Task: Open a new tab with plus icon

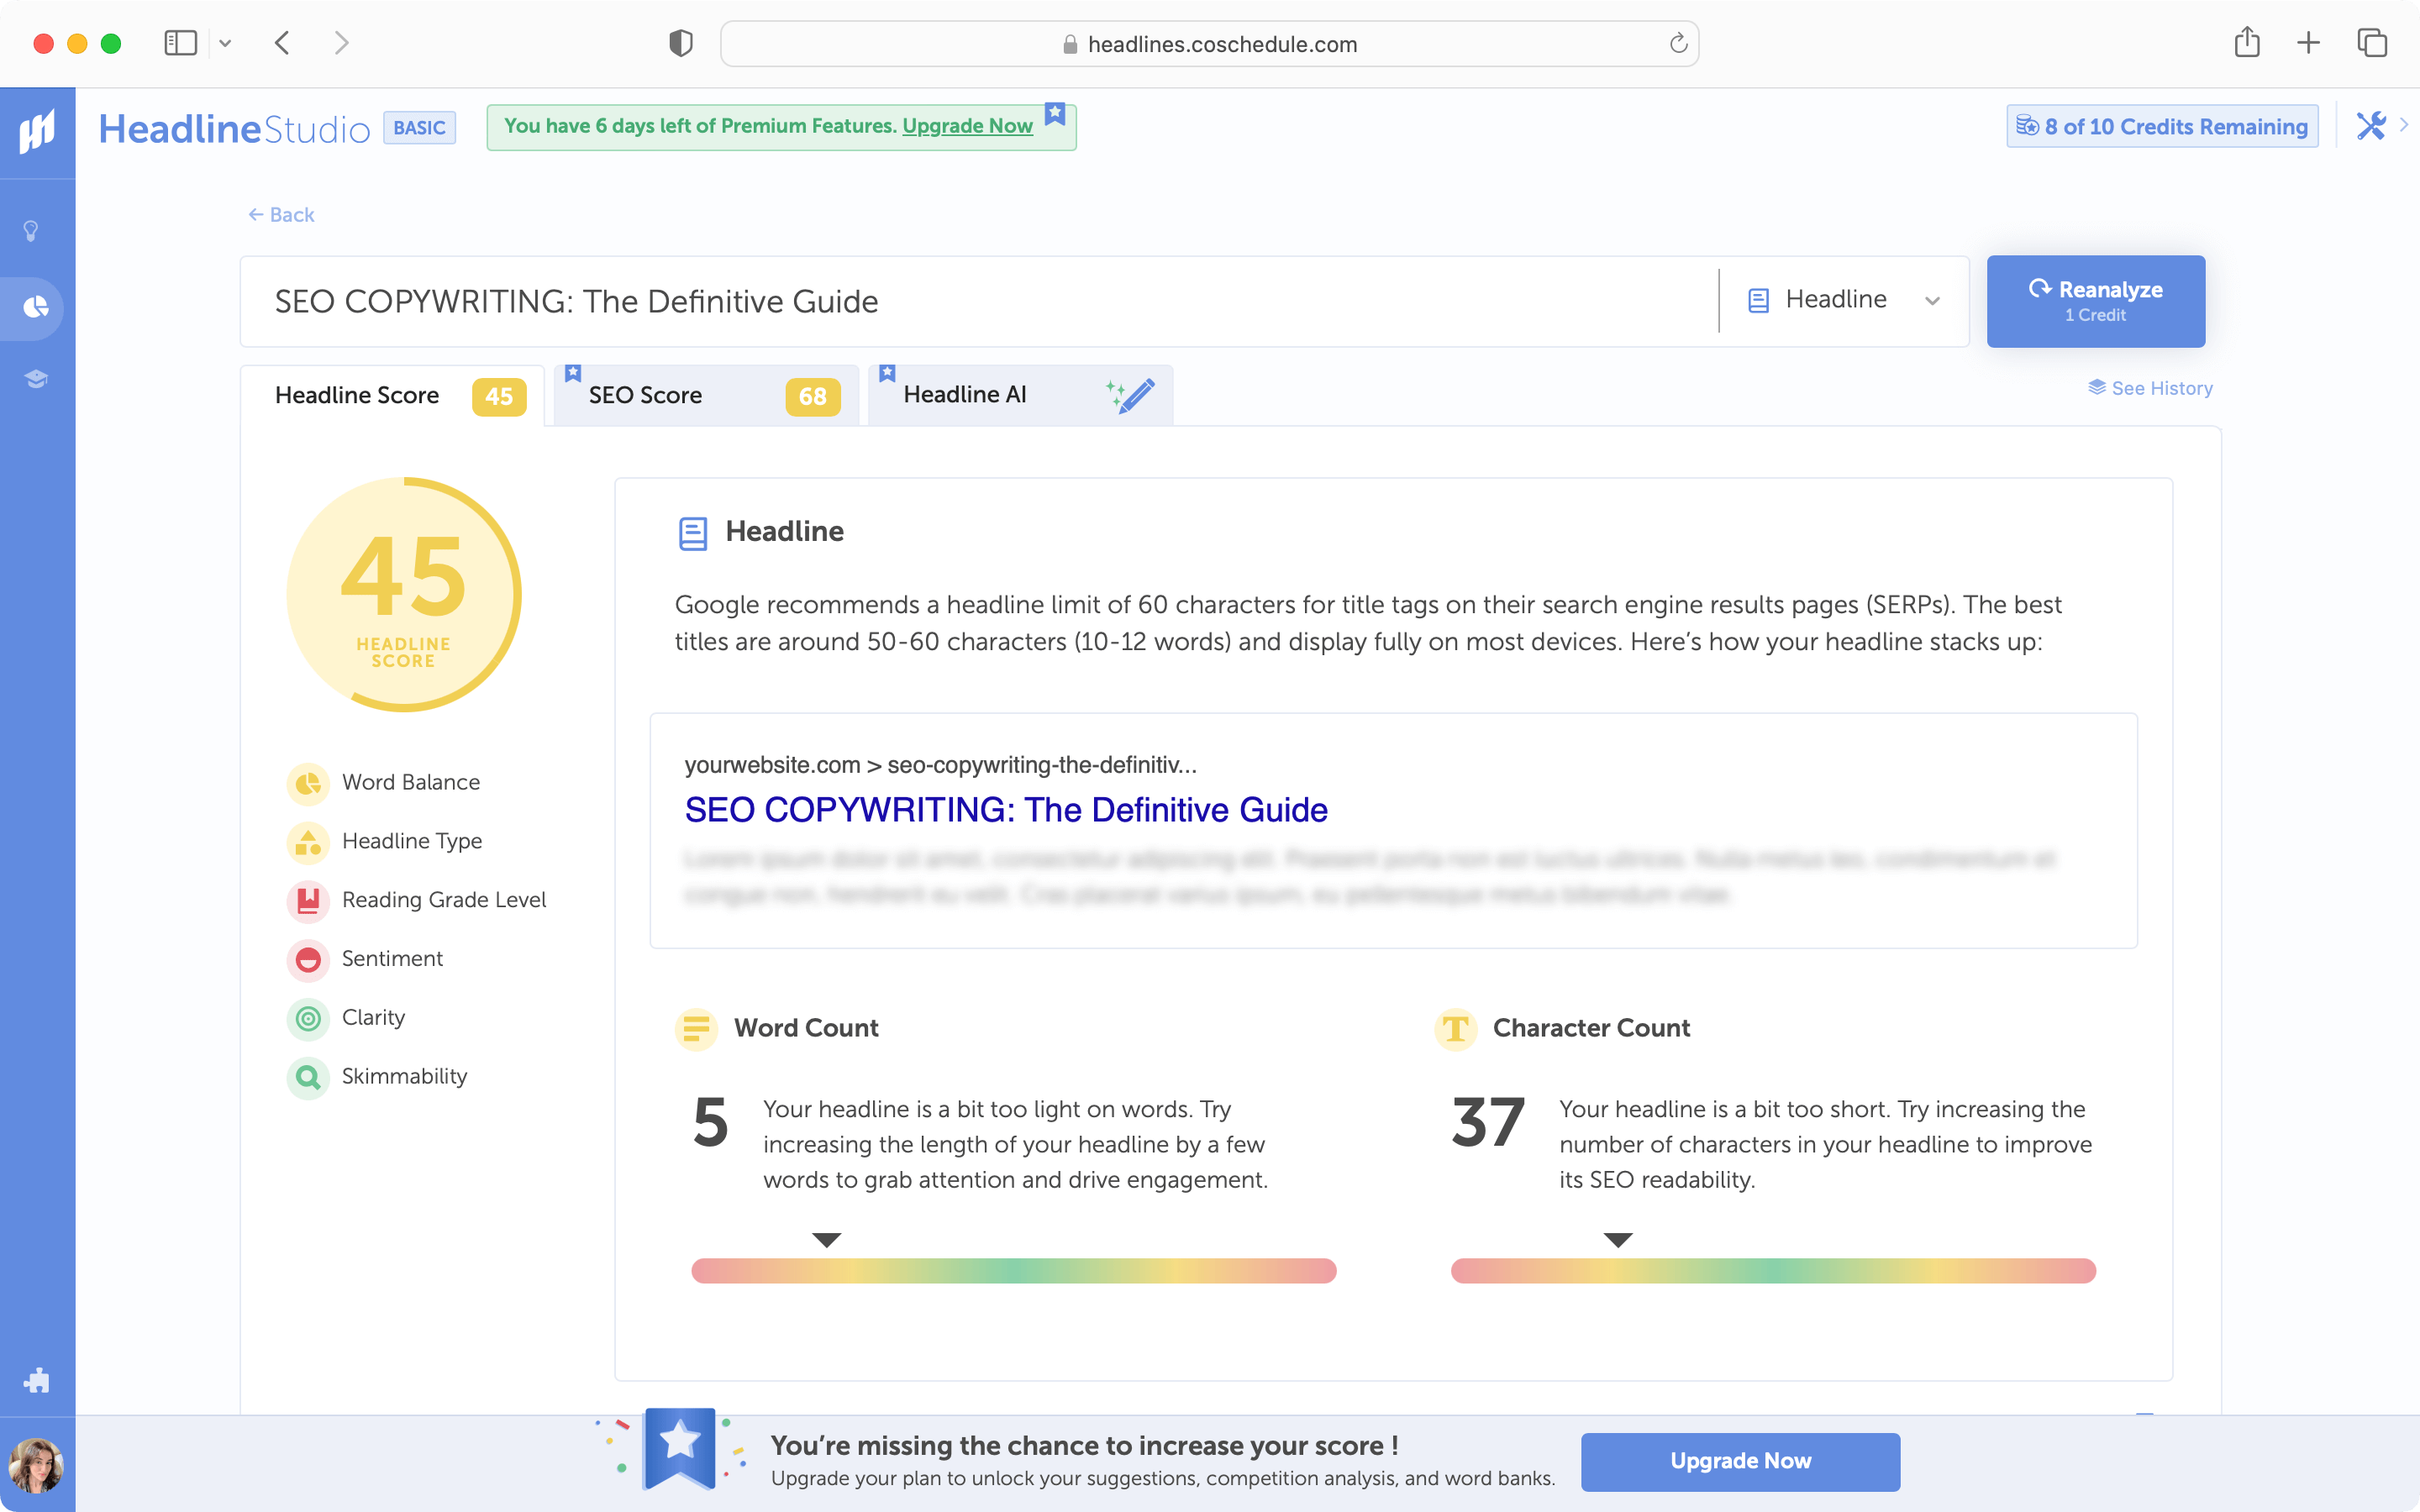Action: pyautogui.click(x=2308, y=43)
